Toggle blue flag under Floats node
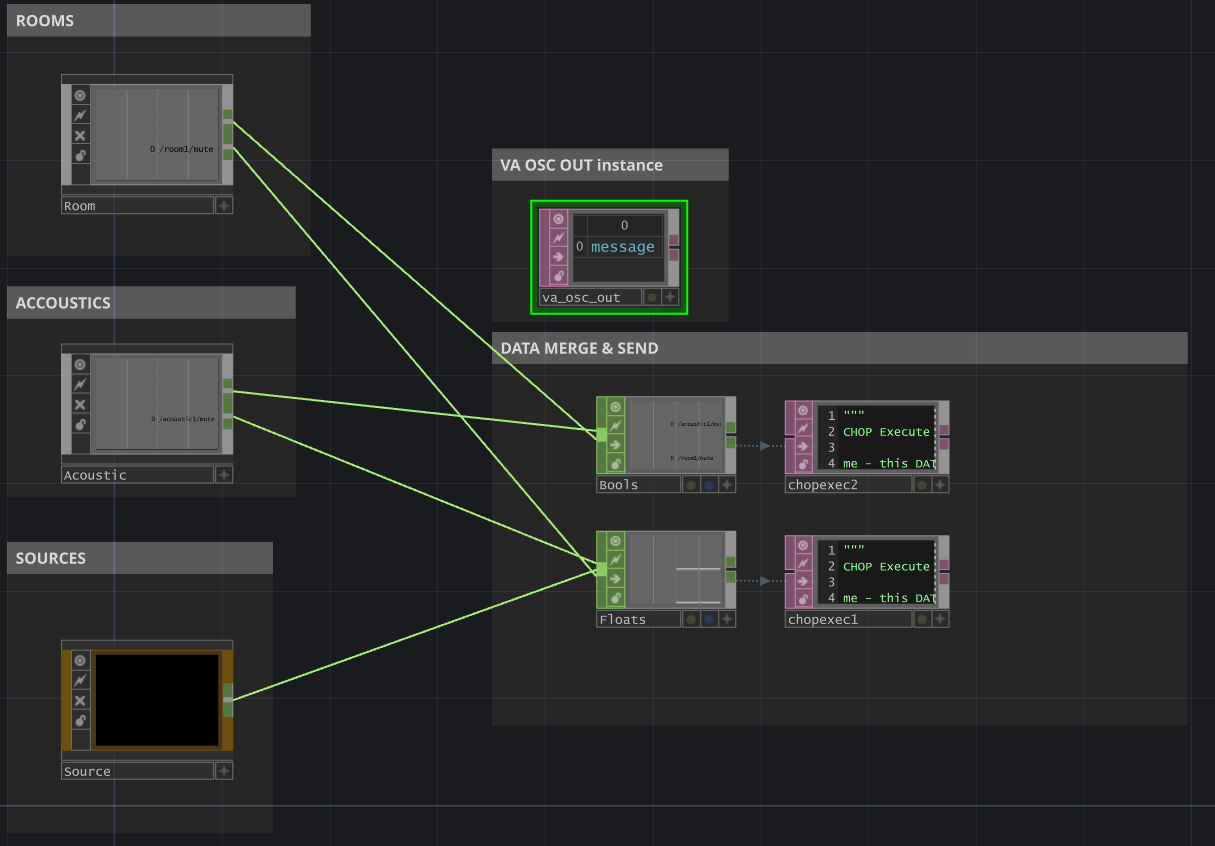Screen dimensions: 1215x846 coord(709,620)
